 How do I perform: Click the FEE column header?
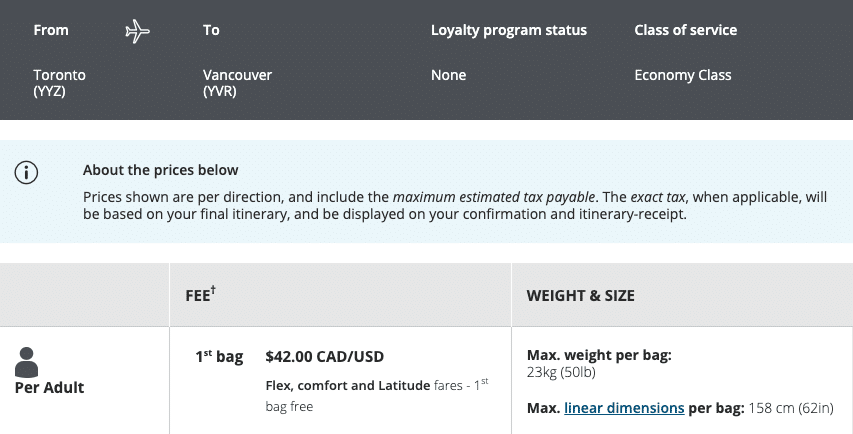coord(200,295)
